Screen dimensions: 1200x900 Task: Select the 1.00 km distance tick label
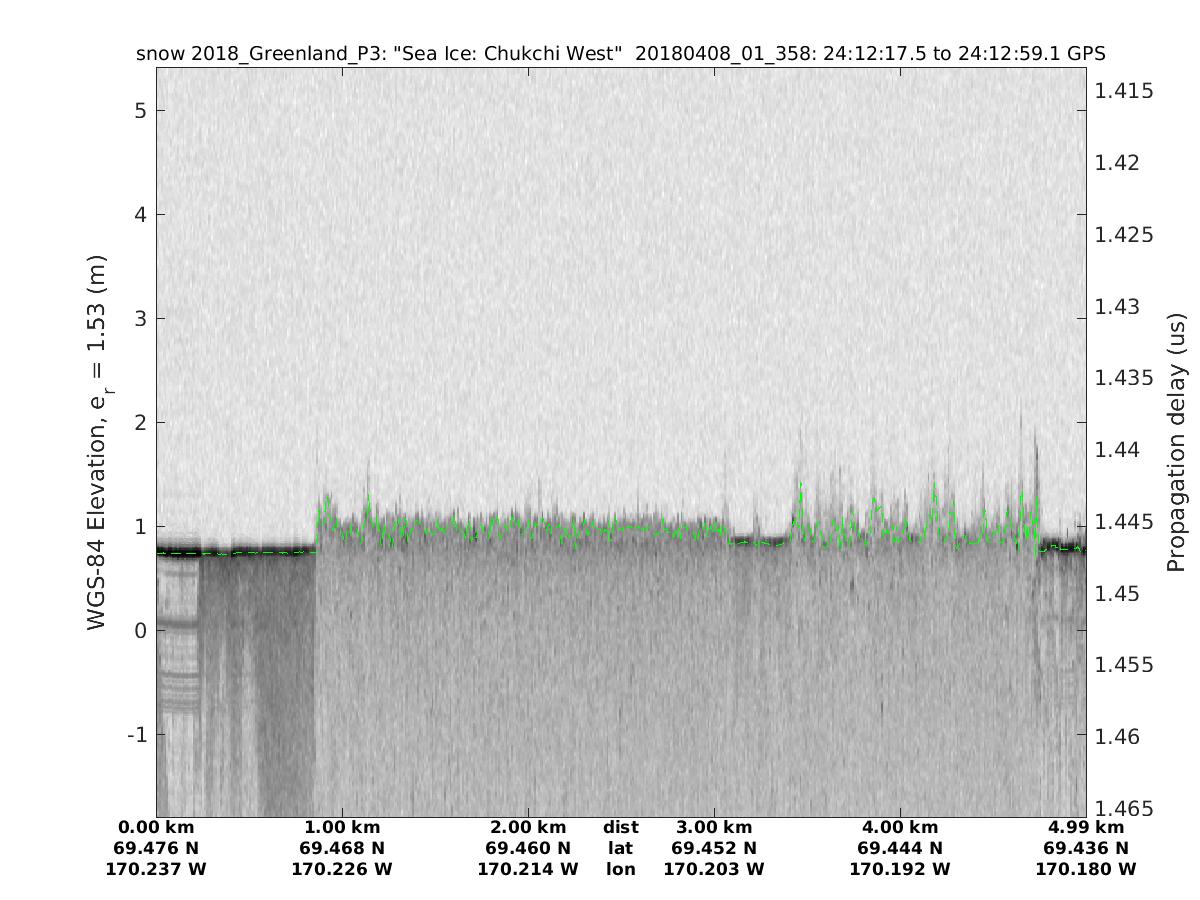342,827
